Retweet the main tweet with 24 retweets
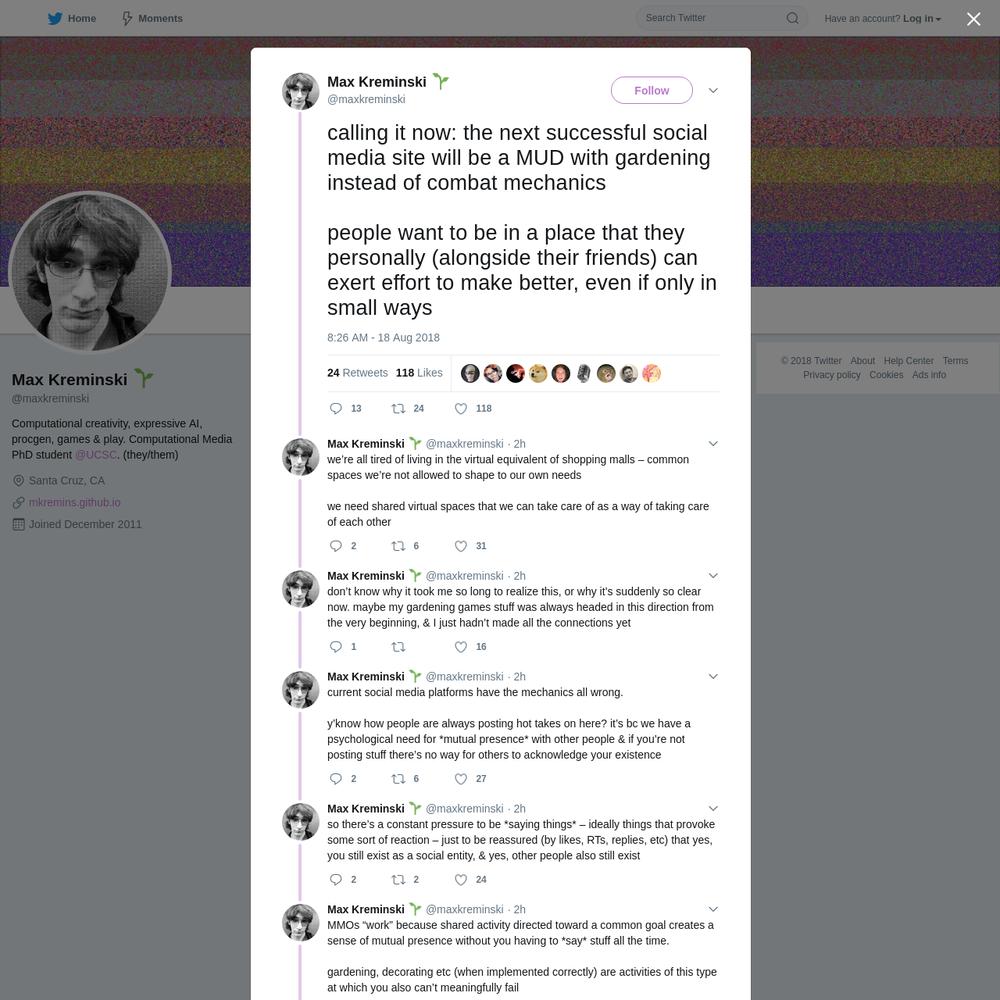The image size is (1000, 1000). tap(398, 409)
